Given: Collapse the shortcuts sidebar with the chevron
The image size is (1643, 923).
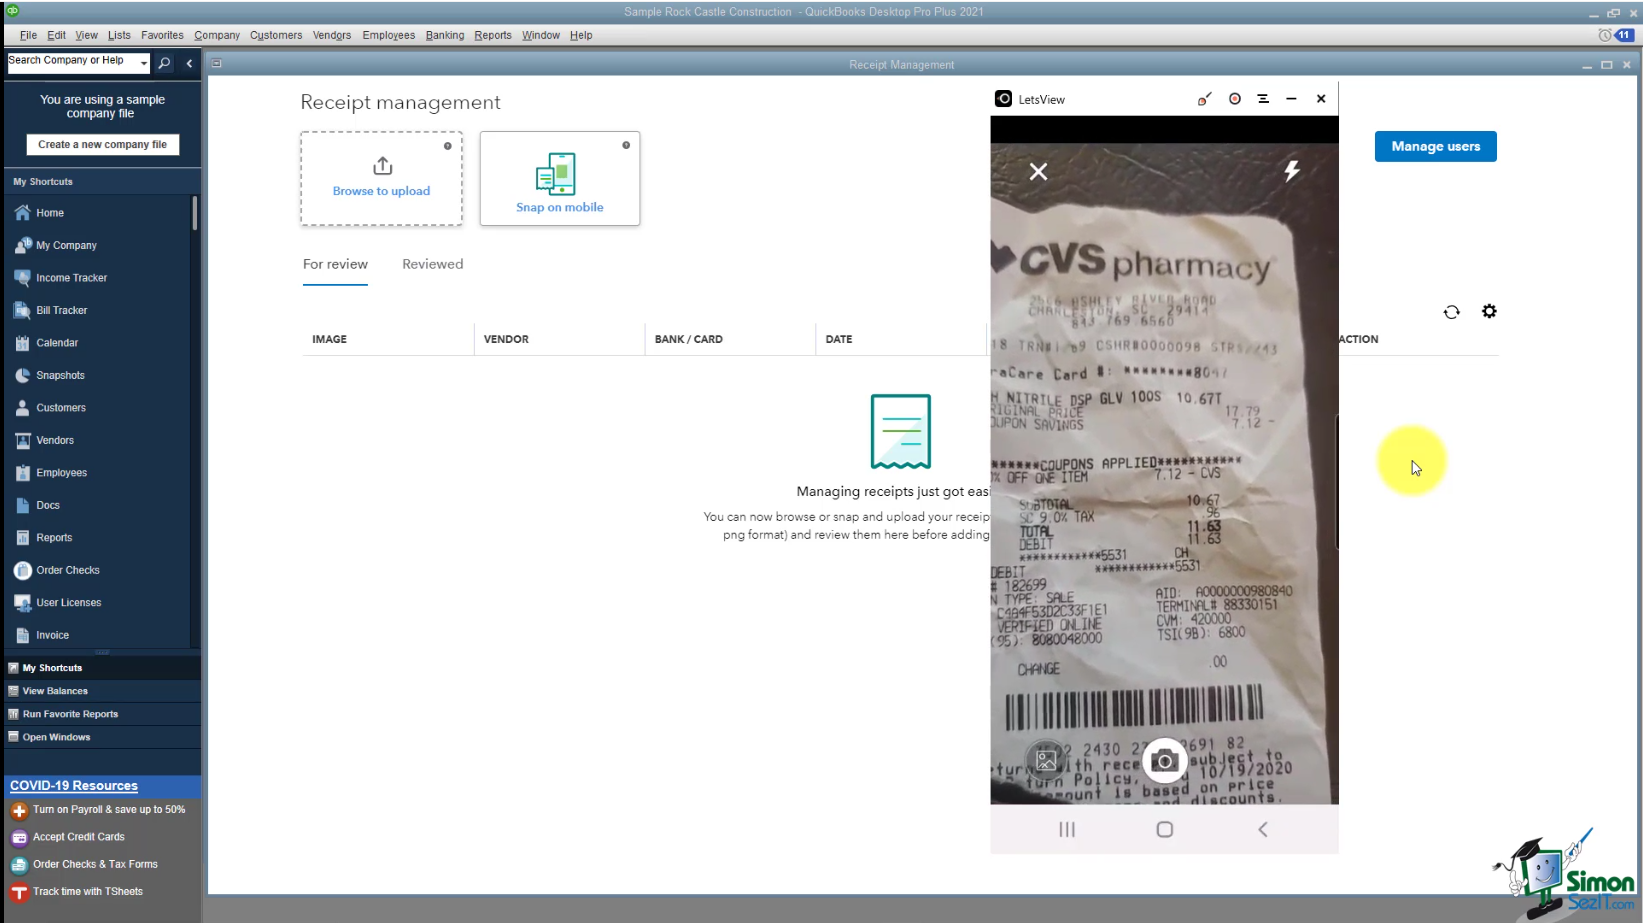Looking at the screenshot, I should 189,63.
